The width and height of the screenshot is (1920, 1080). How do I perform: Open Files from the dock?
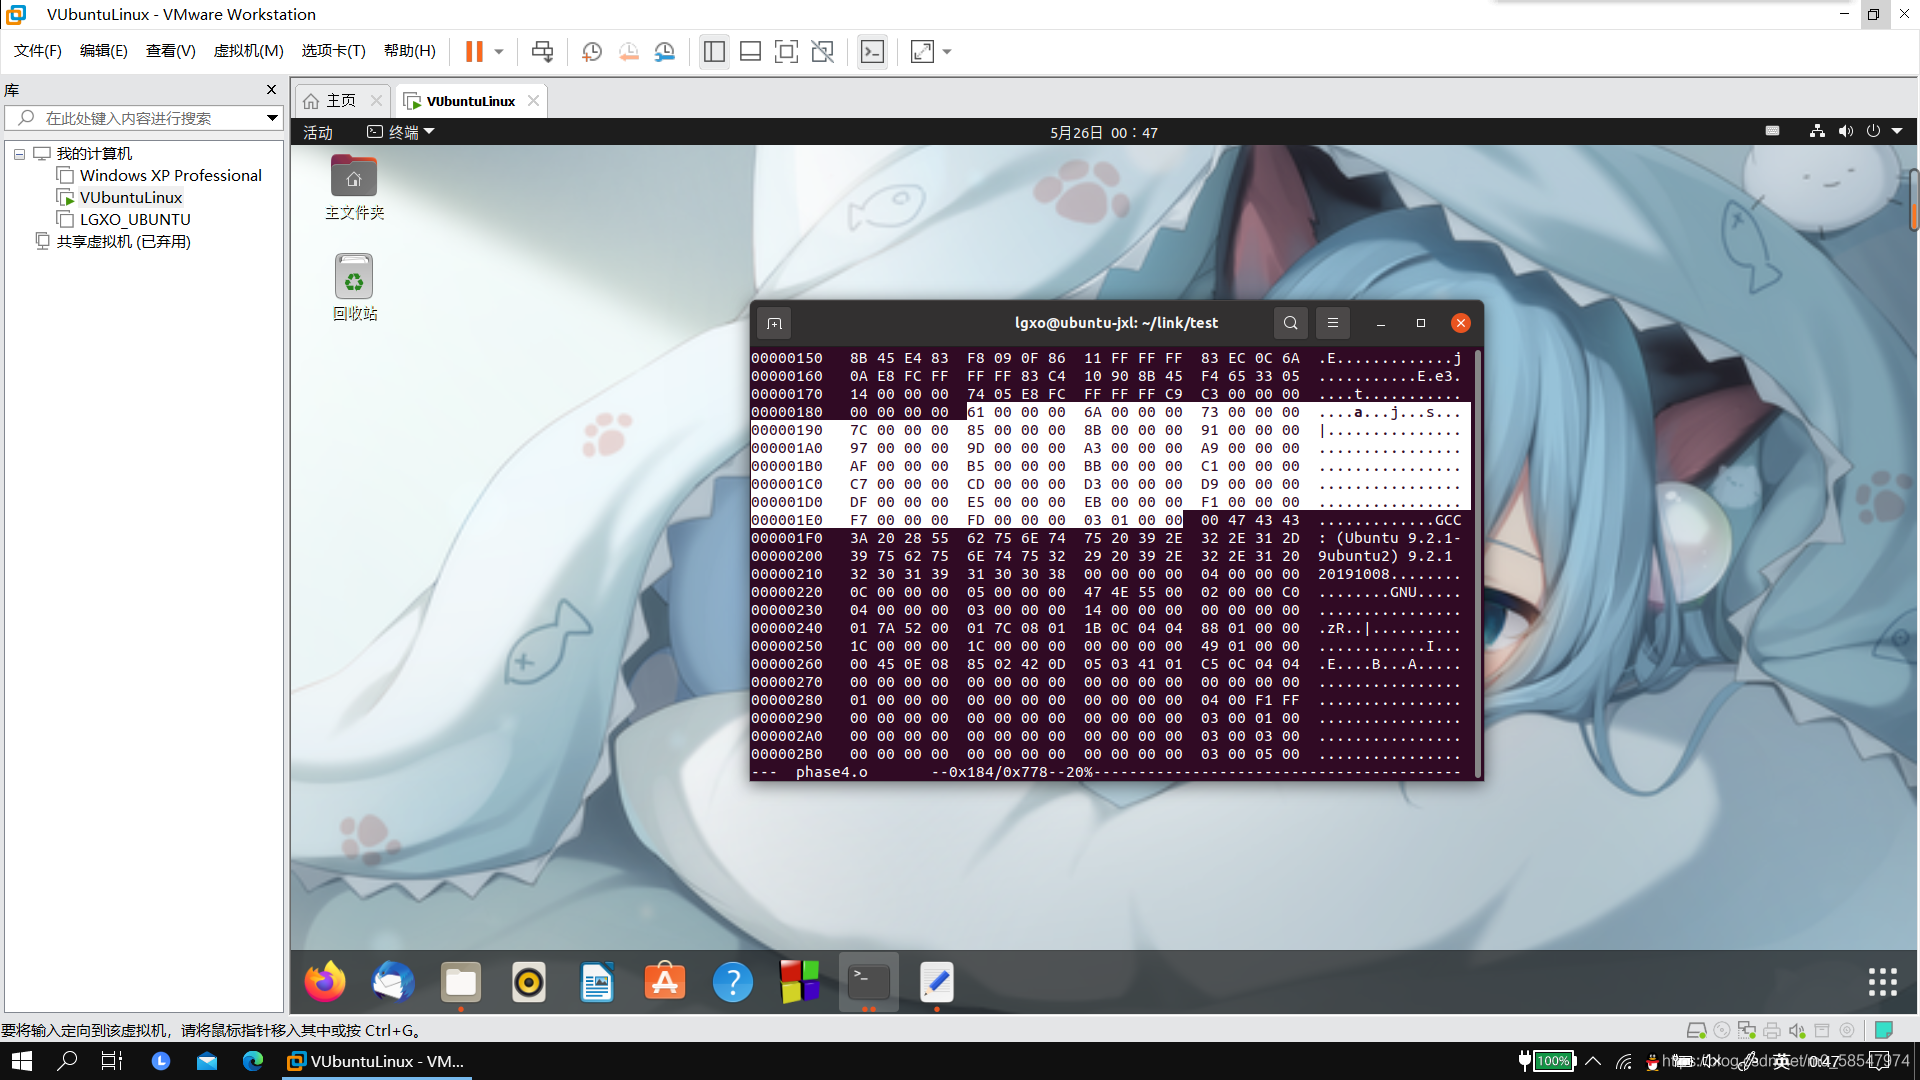pos(461,982)
